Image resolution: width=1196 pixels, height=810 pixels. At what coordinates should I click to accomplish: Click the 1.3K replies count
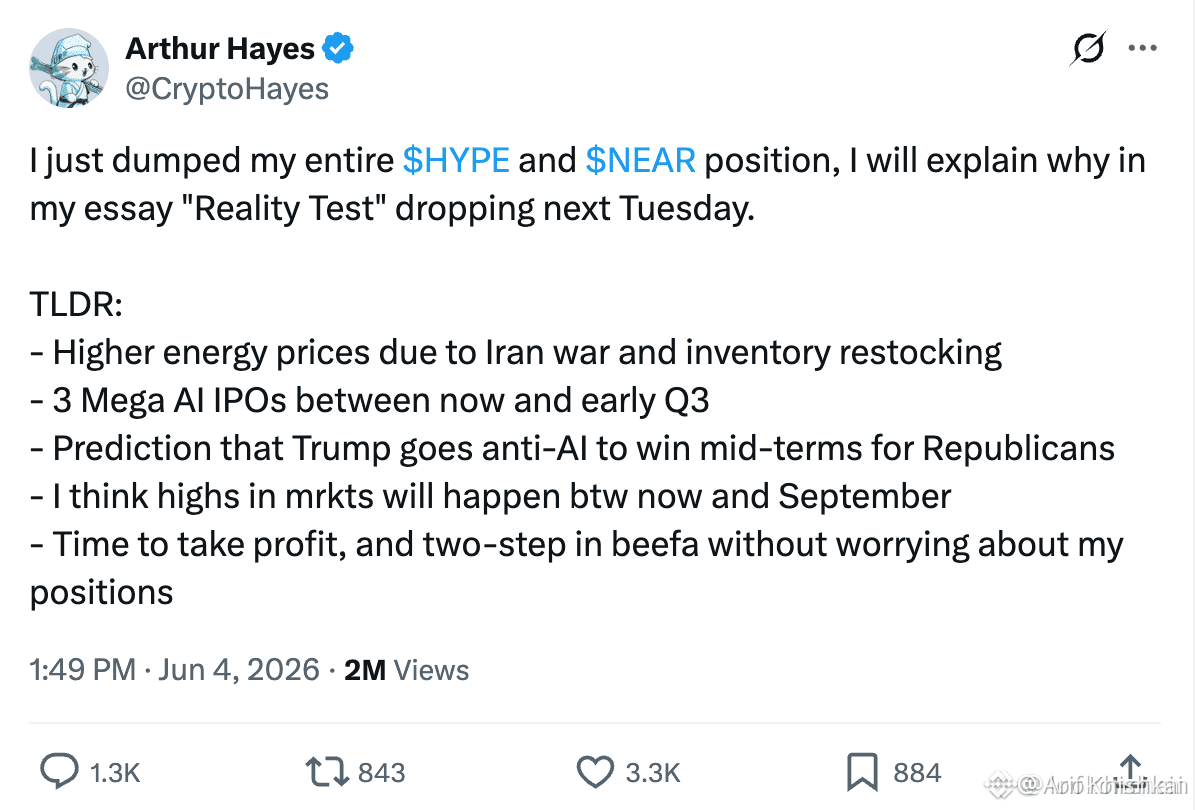pyautogui.click(x=115, y=773)
